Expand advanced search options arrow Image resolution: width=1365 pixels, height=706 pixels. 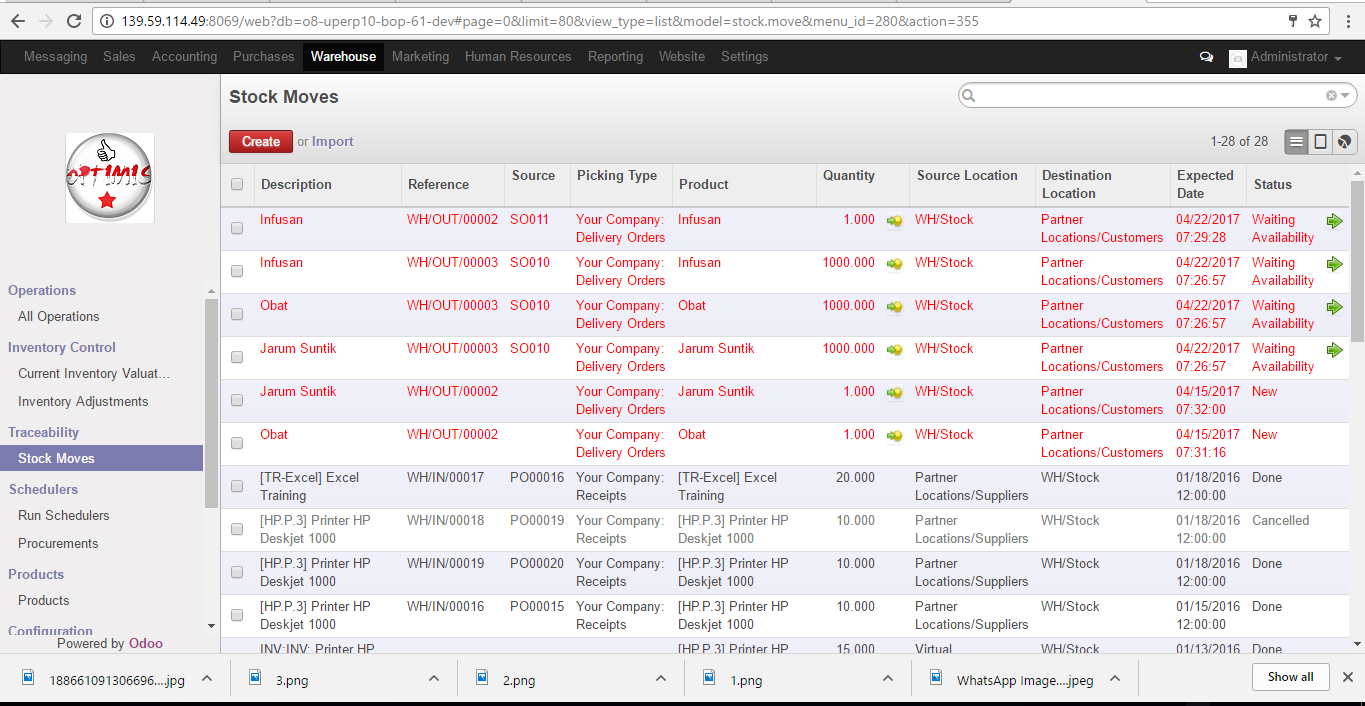click(1345, 96)
